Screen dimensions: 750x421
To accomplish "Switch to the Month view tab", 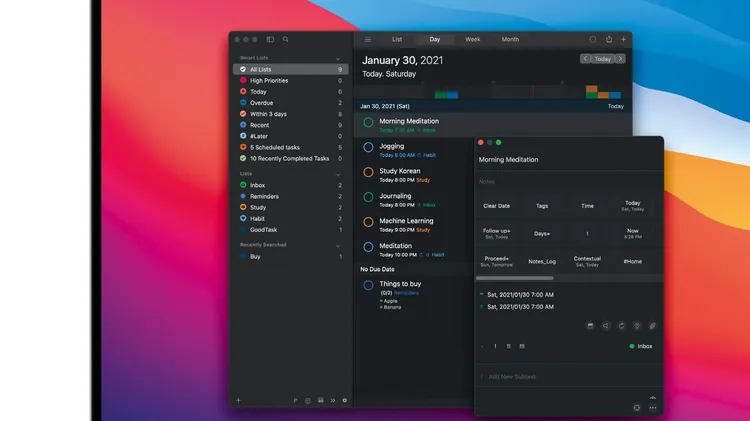I will click(x=510, y=39).
